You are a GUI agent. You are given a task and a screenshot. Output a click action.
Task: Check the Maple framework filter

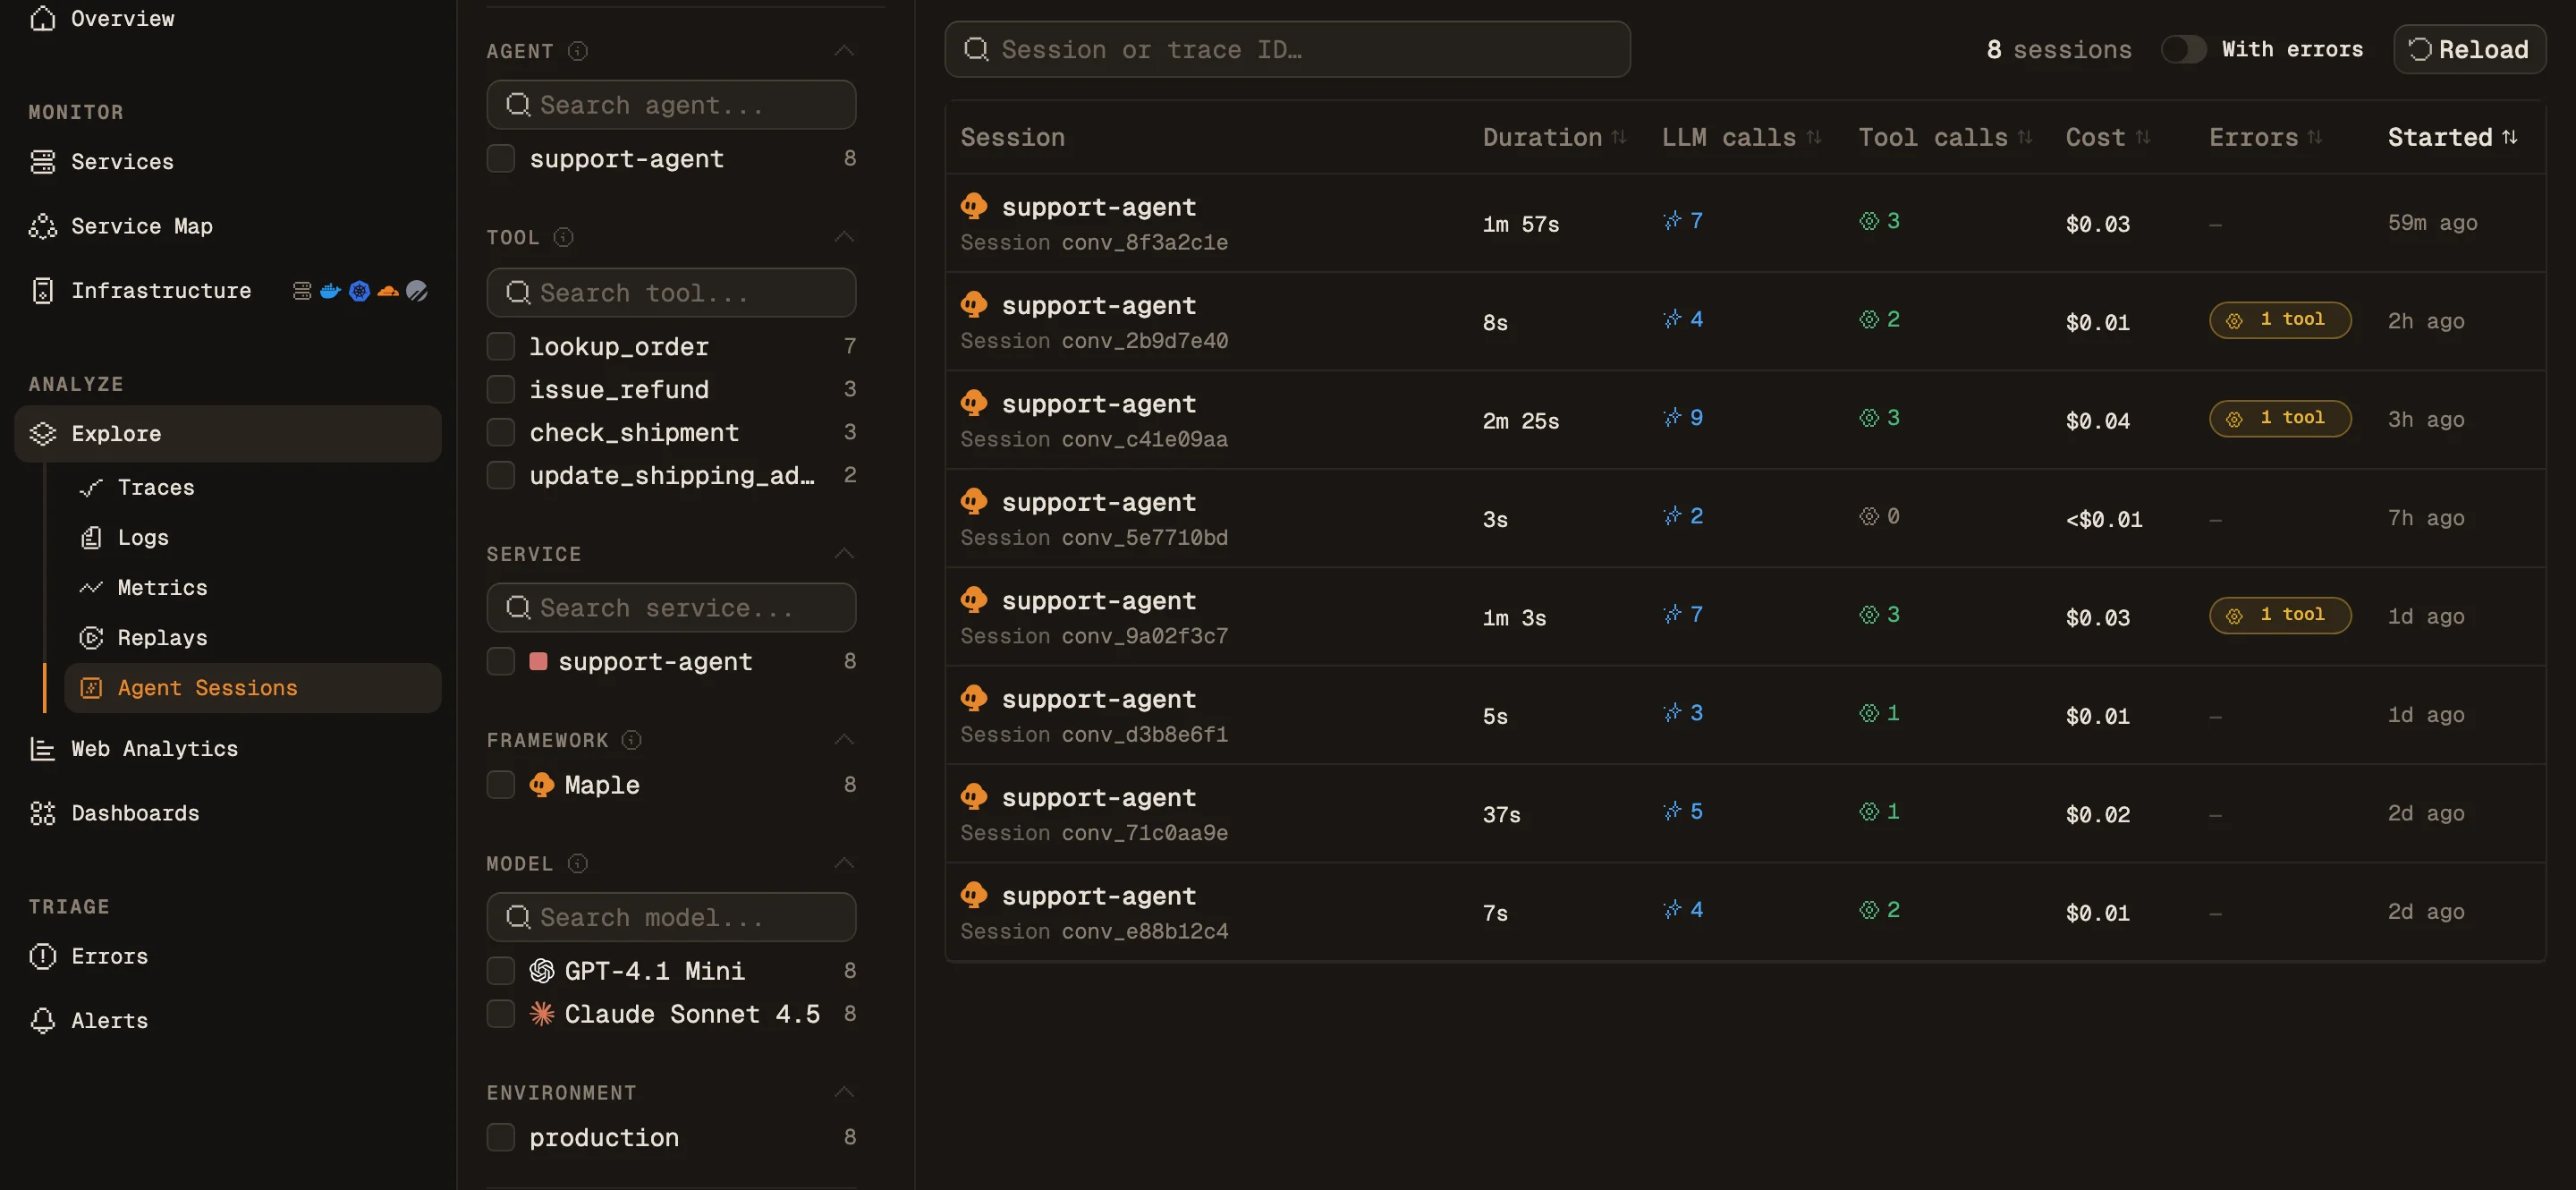click(x=501, y=785)
